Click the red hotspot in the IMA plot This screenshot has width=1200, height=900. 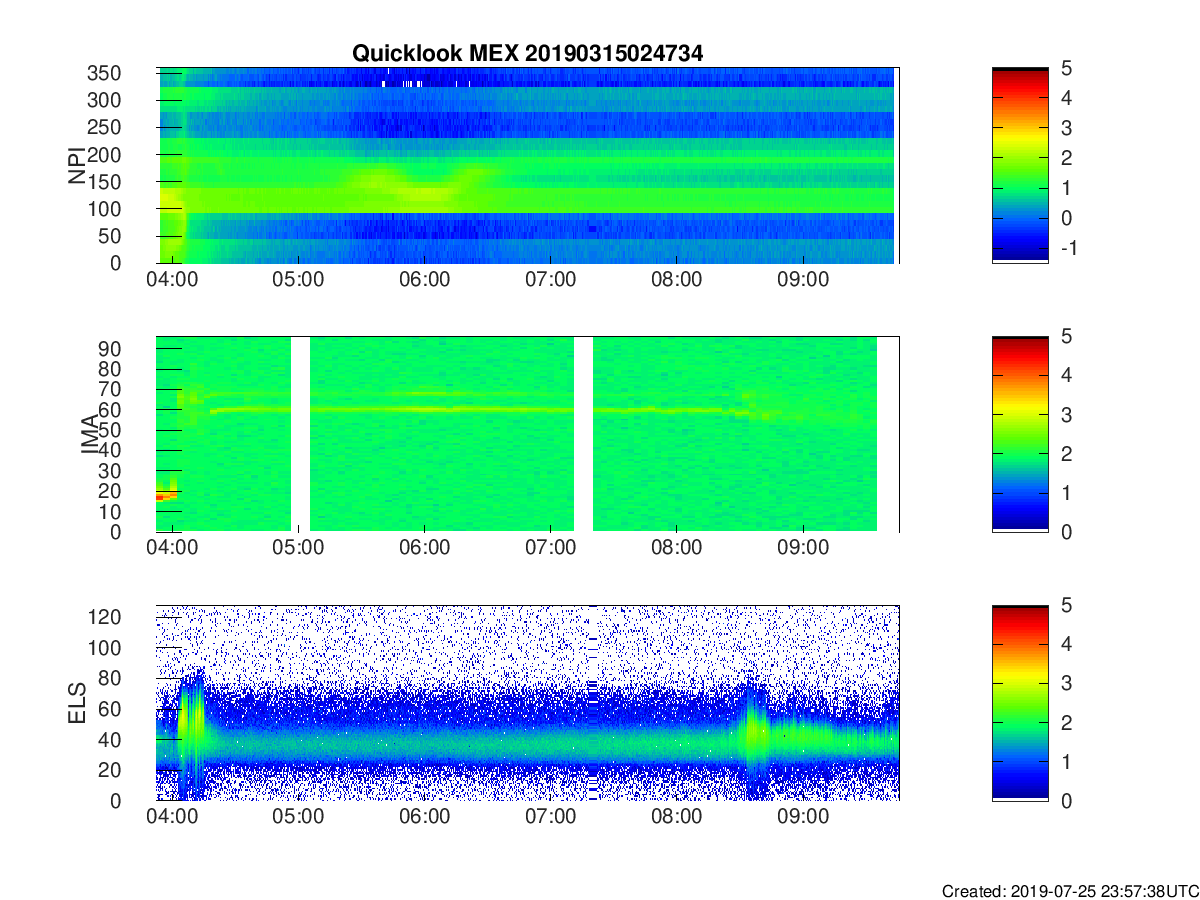pyautogui.click(x=165, y=496)
